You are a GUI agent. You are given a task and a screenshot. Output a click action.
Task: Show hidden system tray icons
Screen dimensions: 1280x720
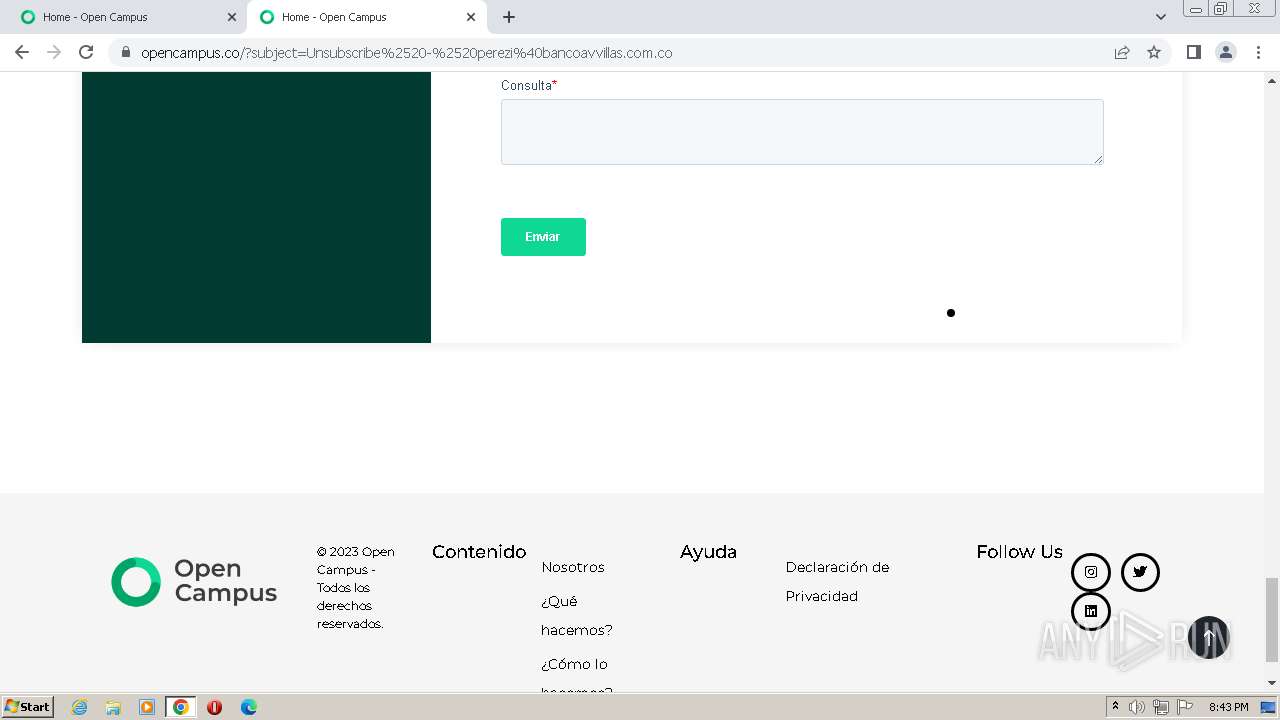(1115, 707)
